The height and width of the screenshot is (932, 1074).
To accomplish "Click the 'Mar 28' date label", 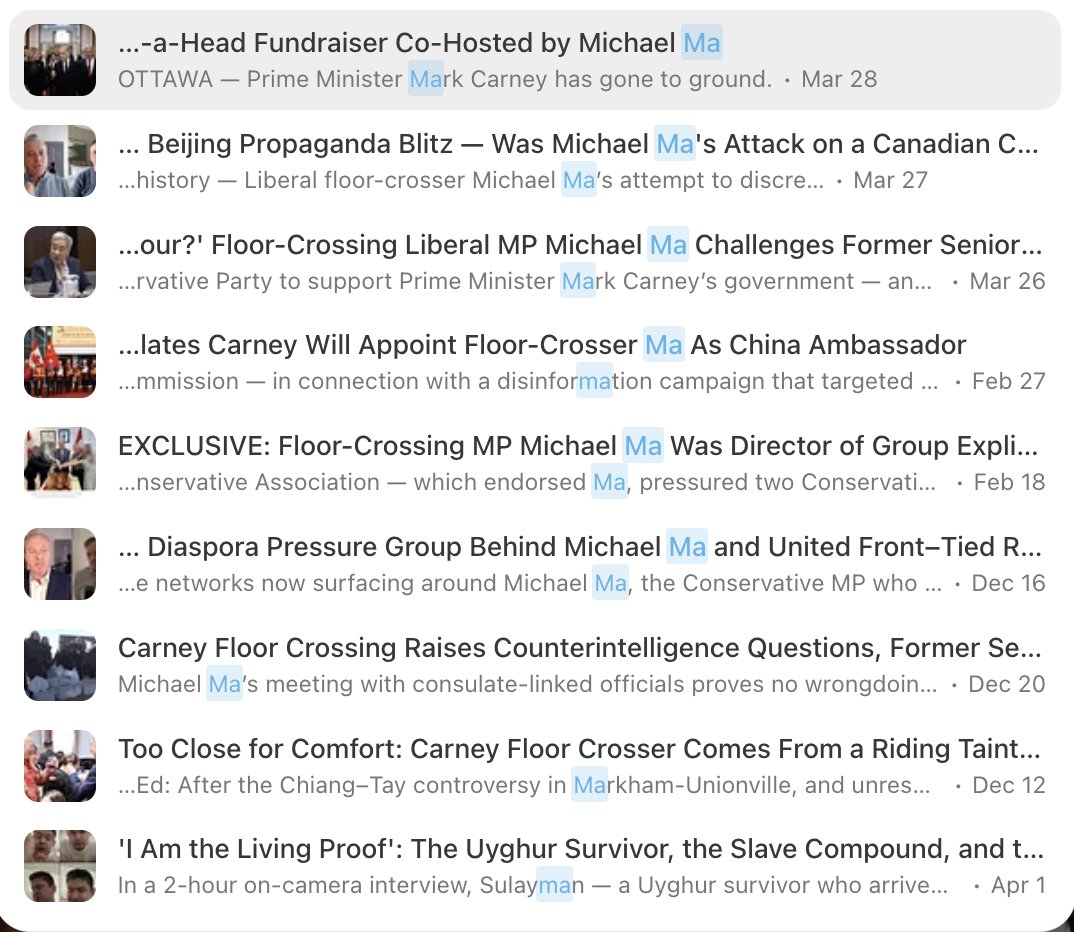I will 839,79.
